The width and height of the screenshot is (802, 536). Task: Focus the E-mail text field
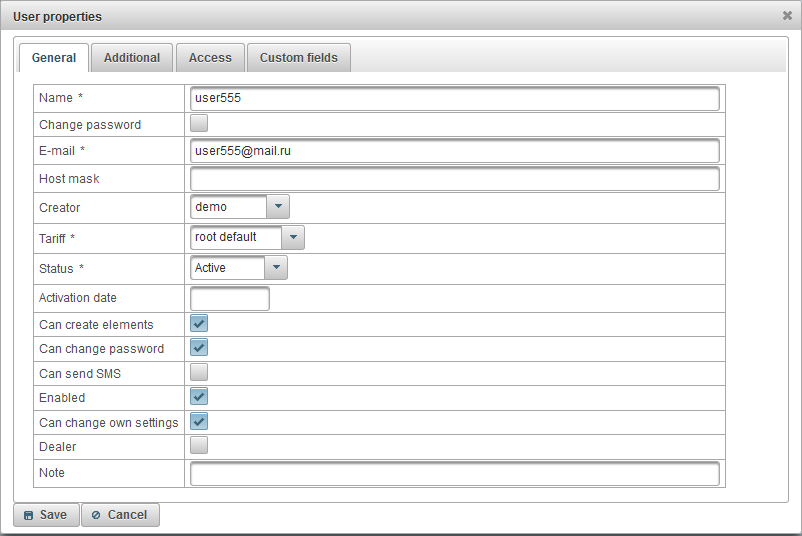pos(454,150)
